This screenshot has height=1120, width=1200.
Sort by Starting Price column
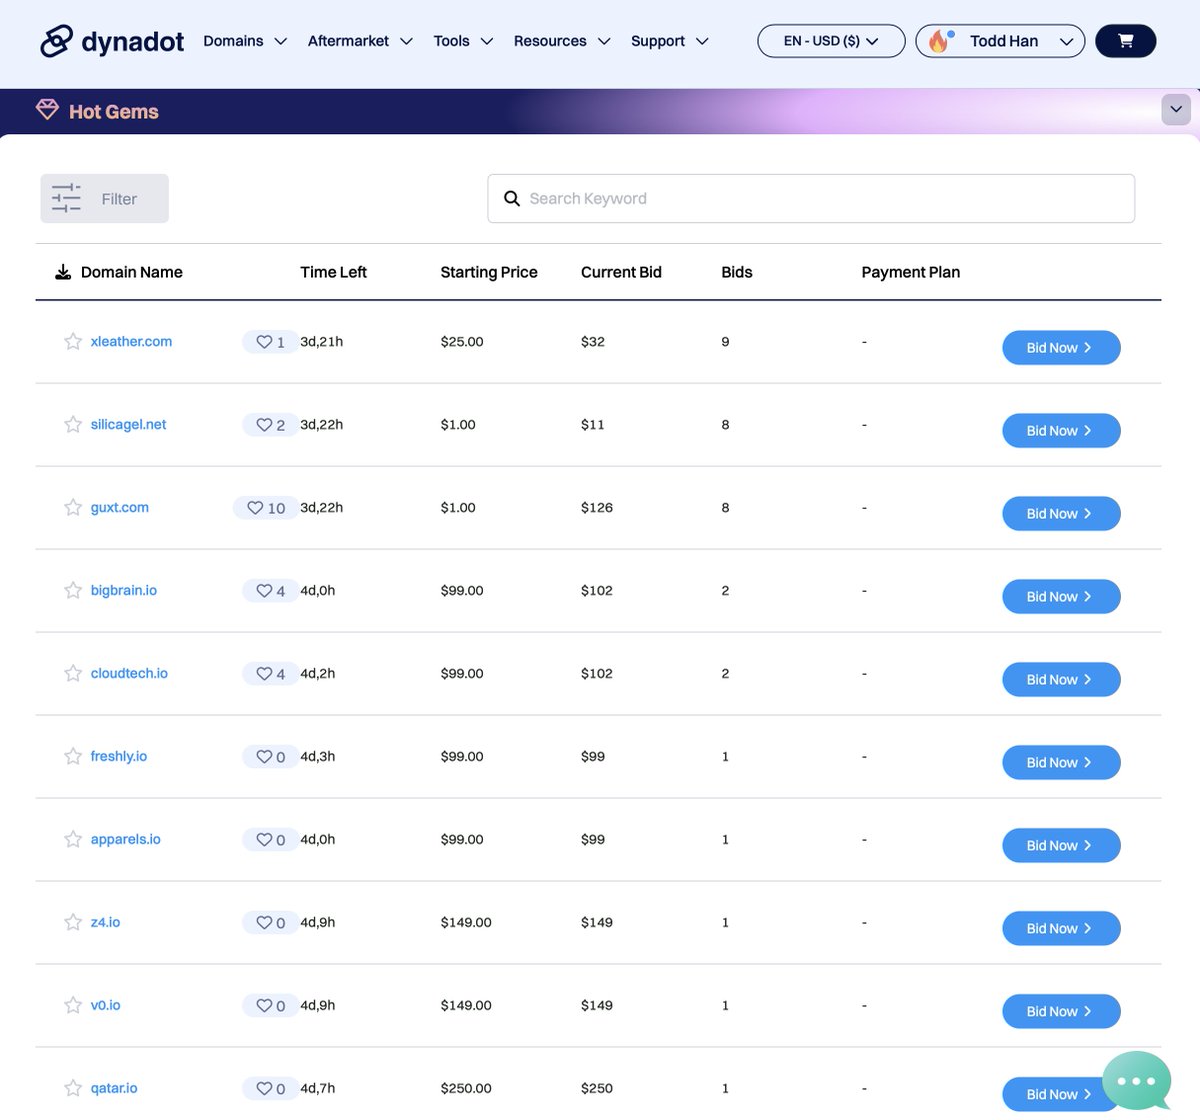(489, 272)
